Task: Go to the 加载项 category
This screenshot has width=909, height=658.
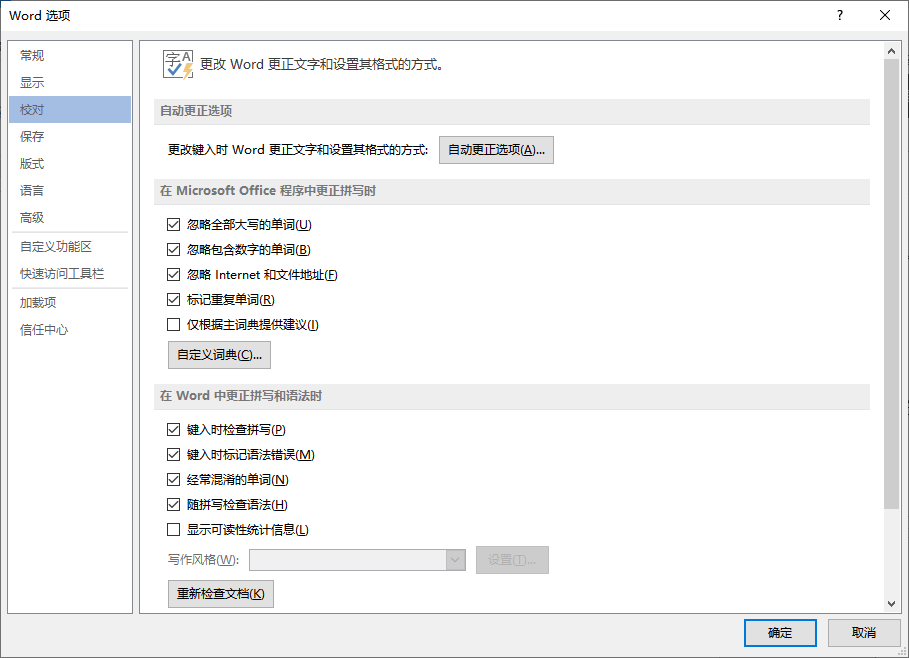Action: coord(70,303)
